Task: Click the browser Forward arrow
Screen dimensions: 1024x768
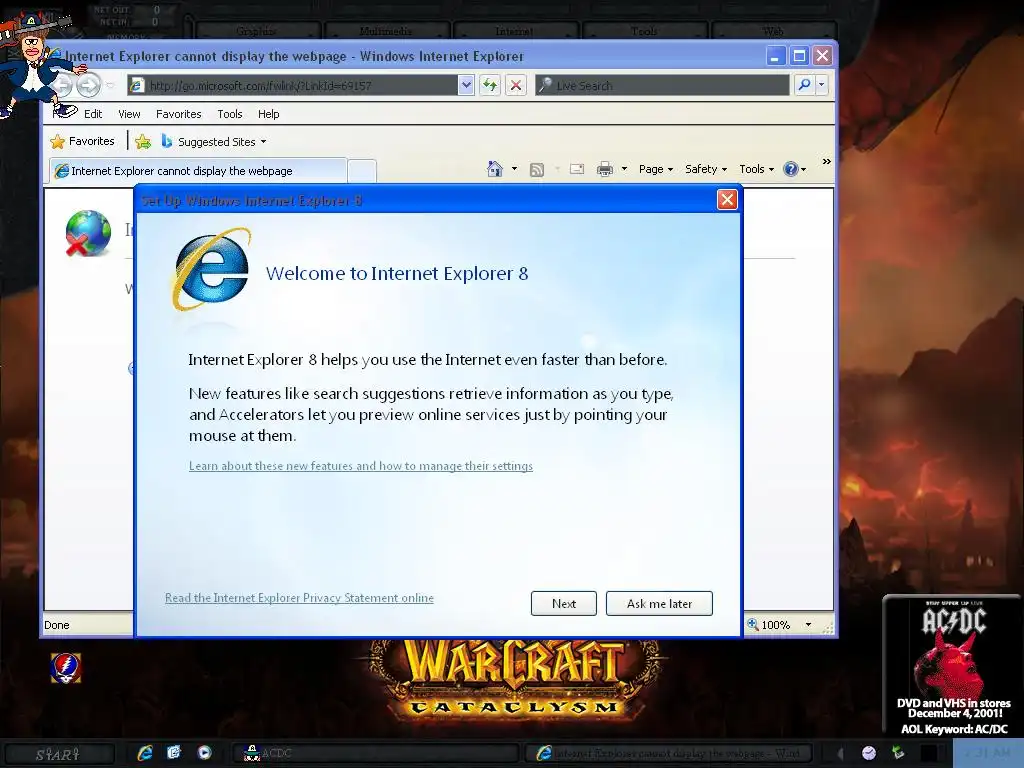Action: coord(88,85)
